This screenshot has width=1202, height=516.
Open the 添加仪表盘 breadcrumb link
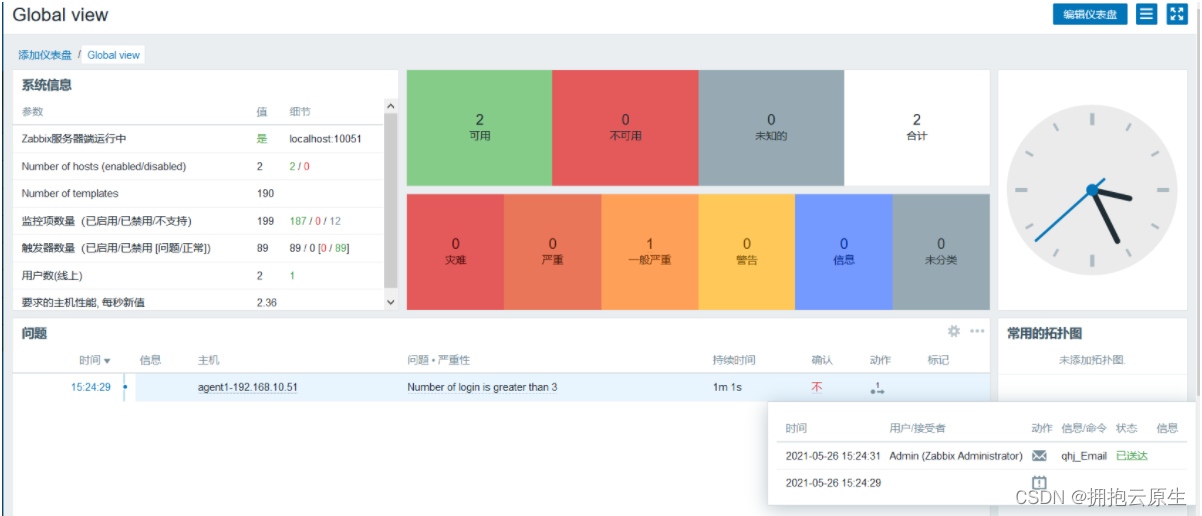click(45, 55)
